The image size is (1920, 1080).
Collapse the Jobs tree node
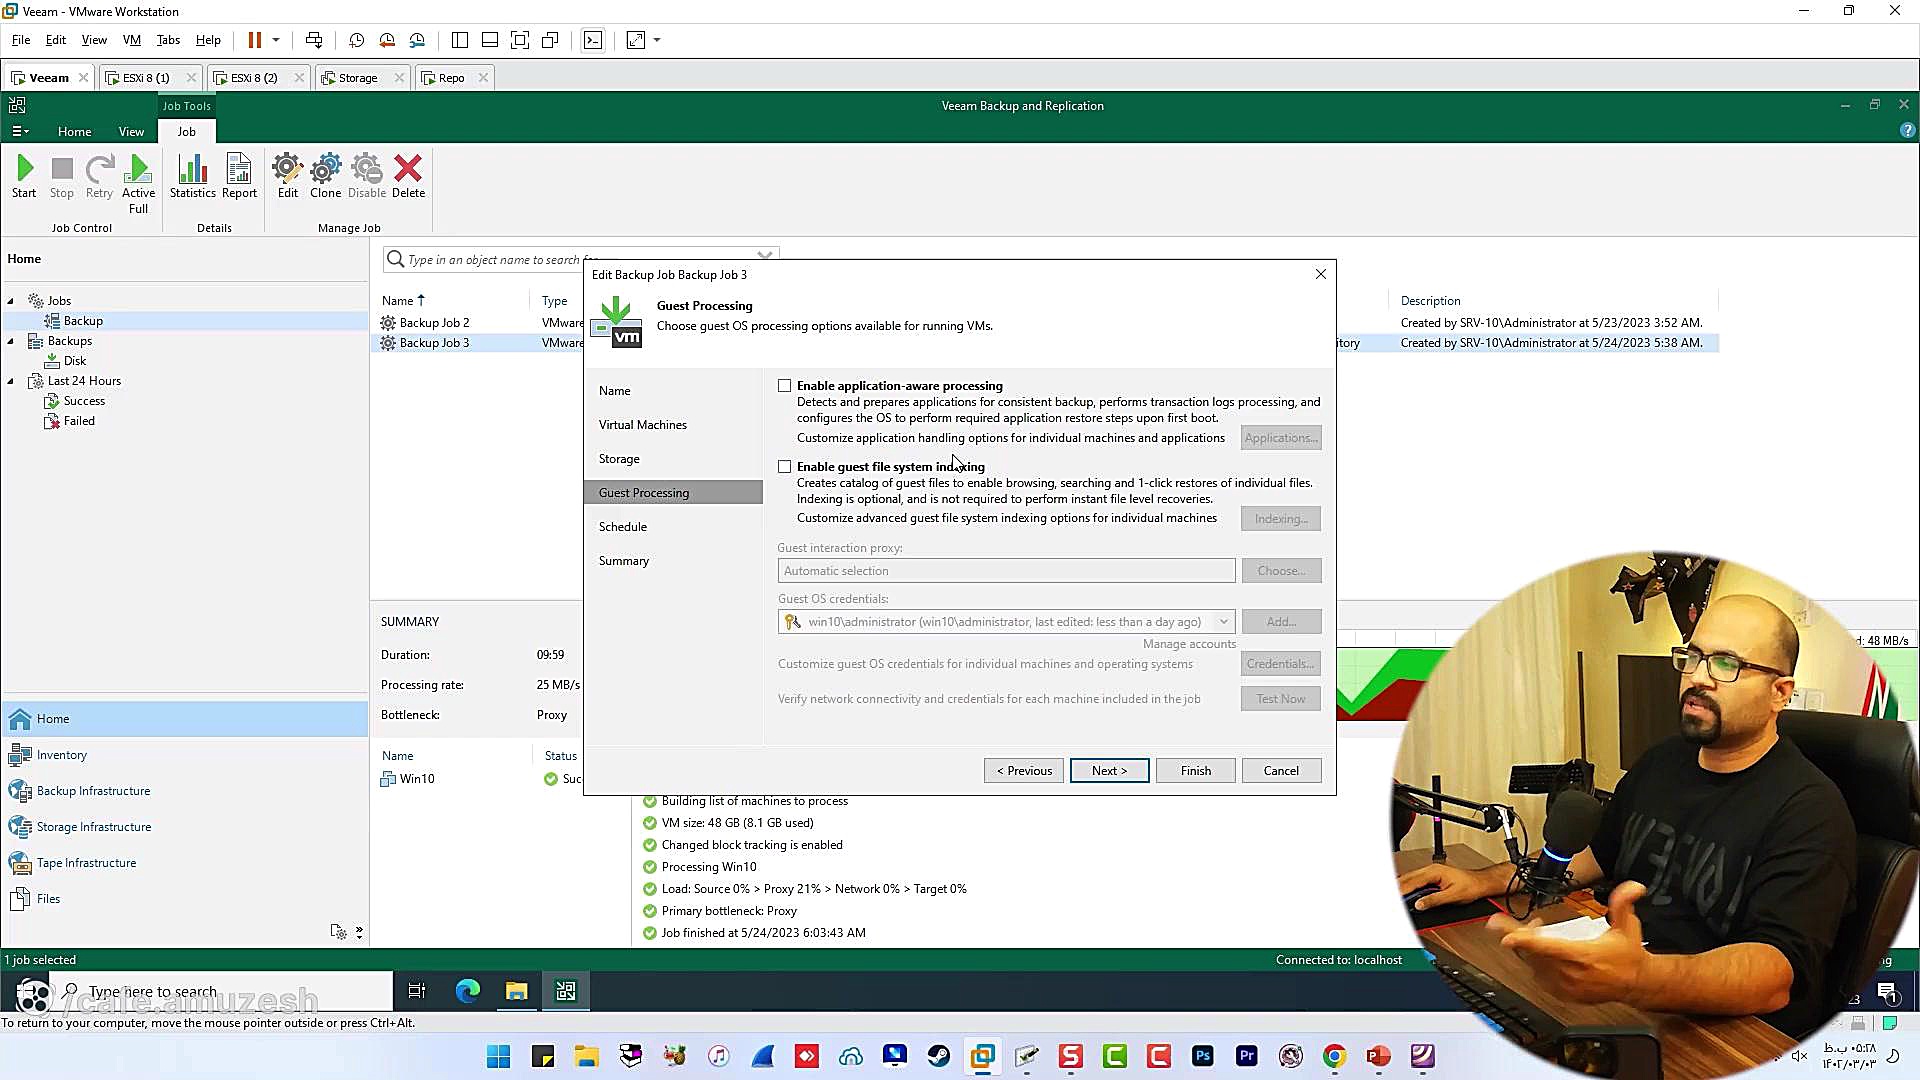11,301
